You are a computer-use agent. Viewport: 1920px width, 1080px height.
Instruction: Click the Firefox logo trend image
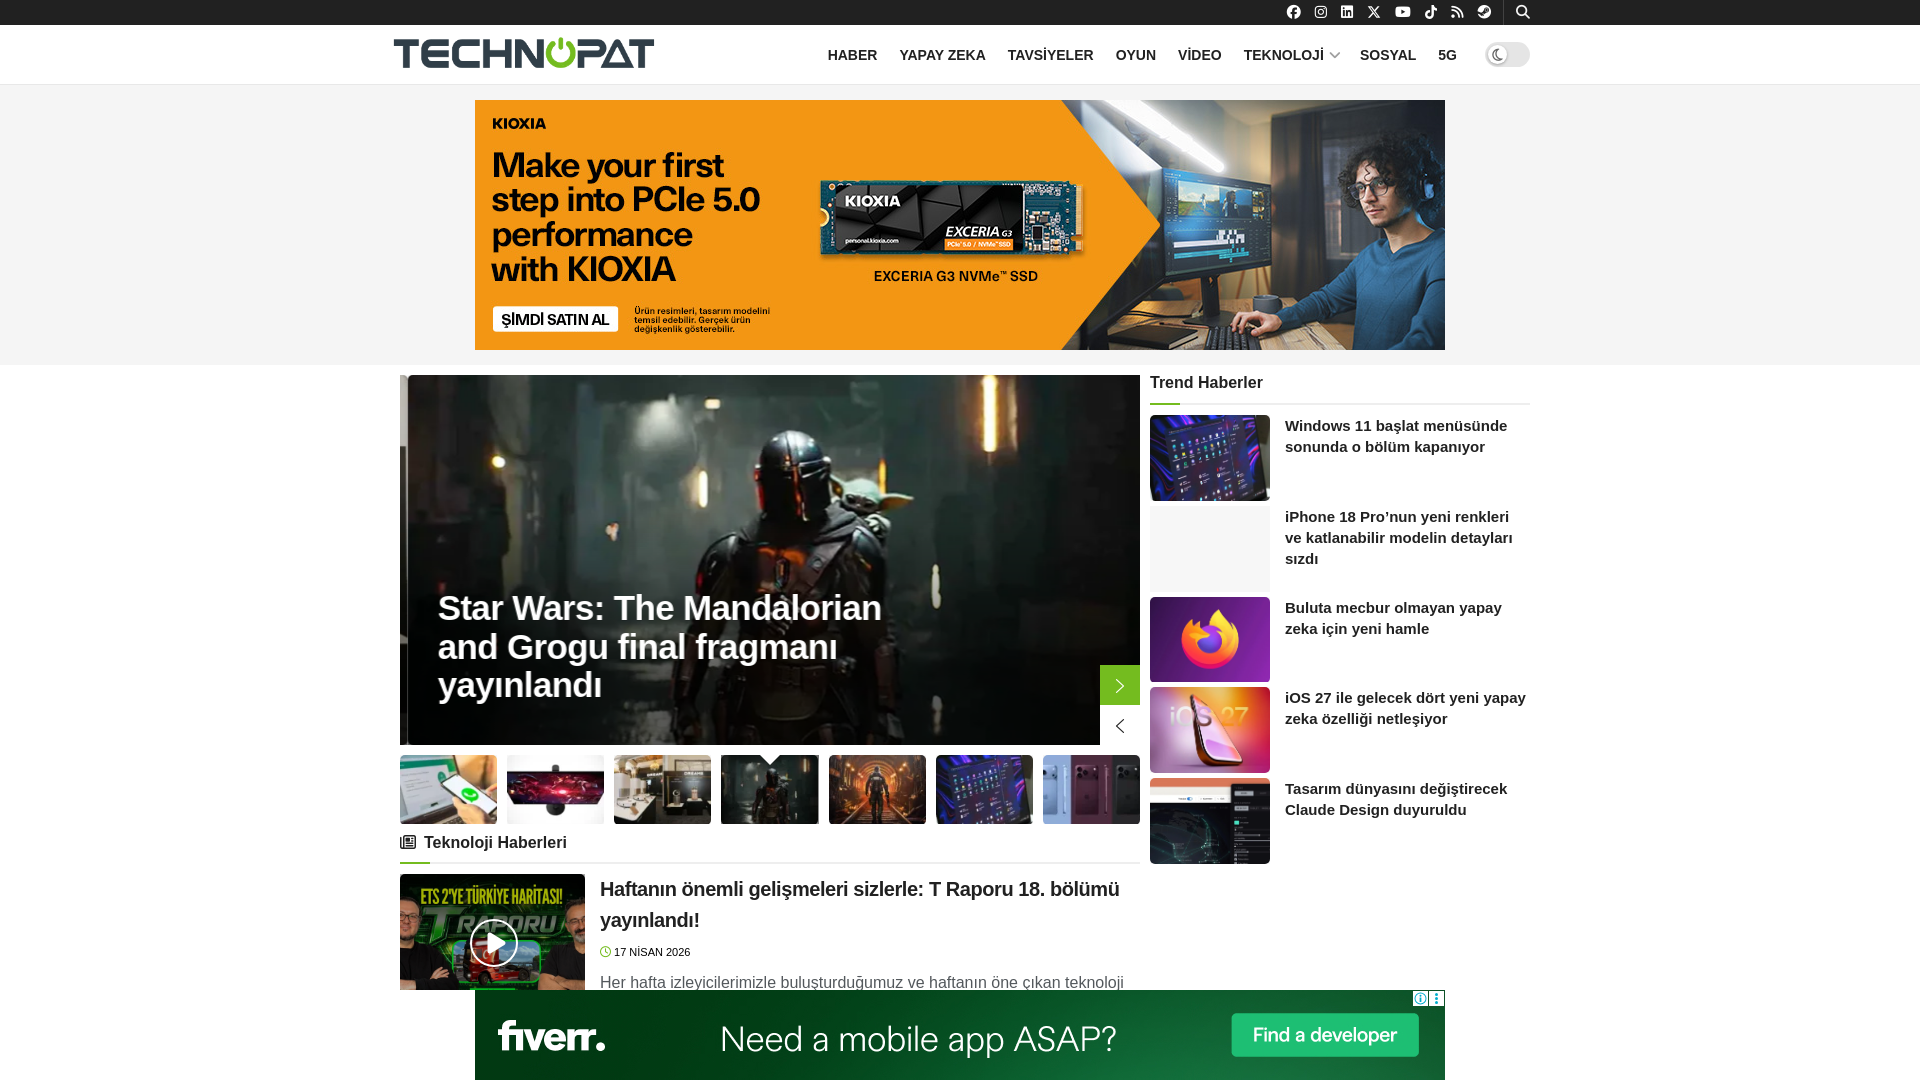tap(1210, 640)
